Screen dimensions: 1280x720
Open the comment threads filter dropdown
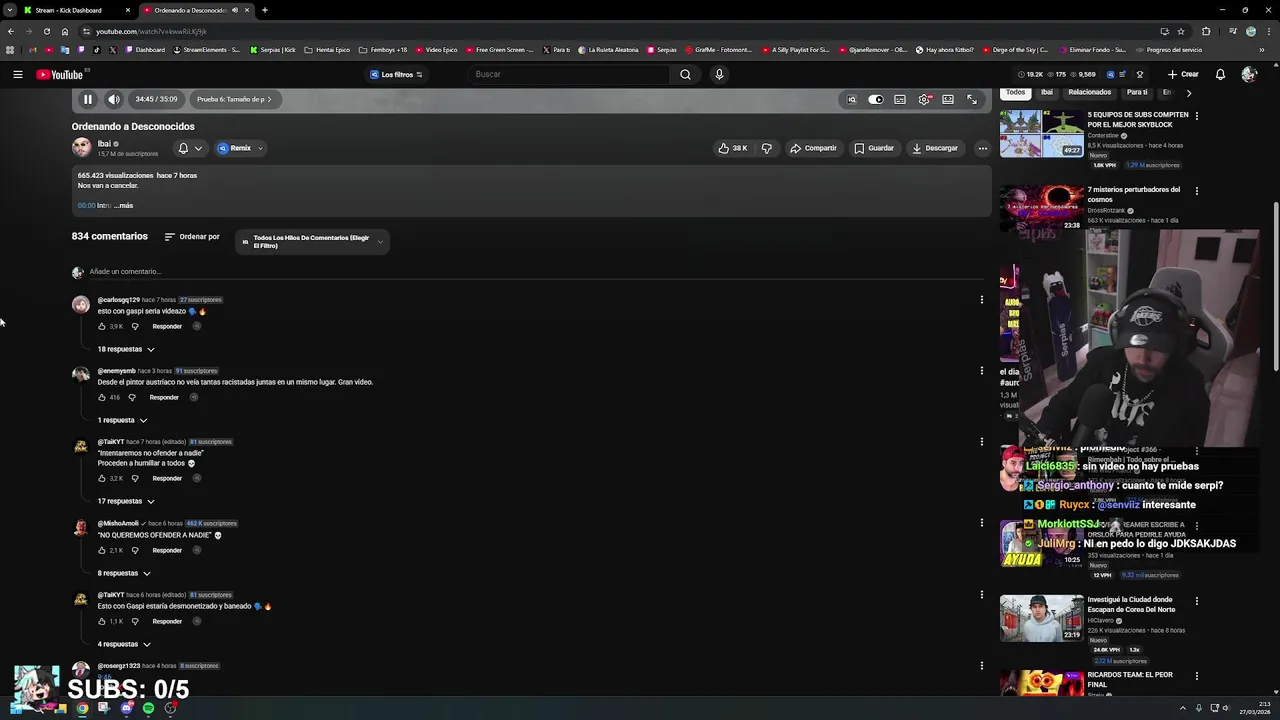(x=312, y=242)
